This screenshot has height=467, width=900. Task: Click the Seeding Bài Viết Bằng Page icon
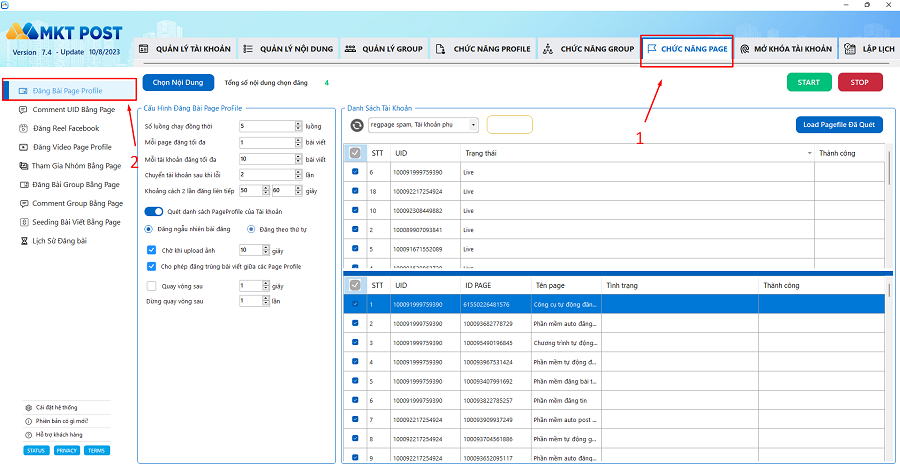[x=24, y=222]
